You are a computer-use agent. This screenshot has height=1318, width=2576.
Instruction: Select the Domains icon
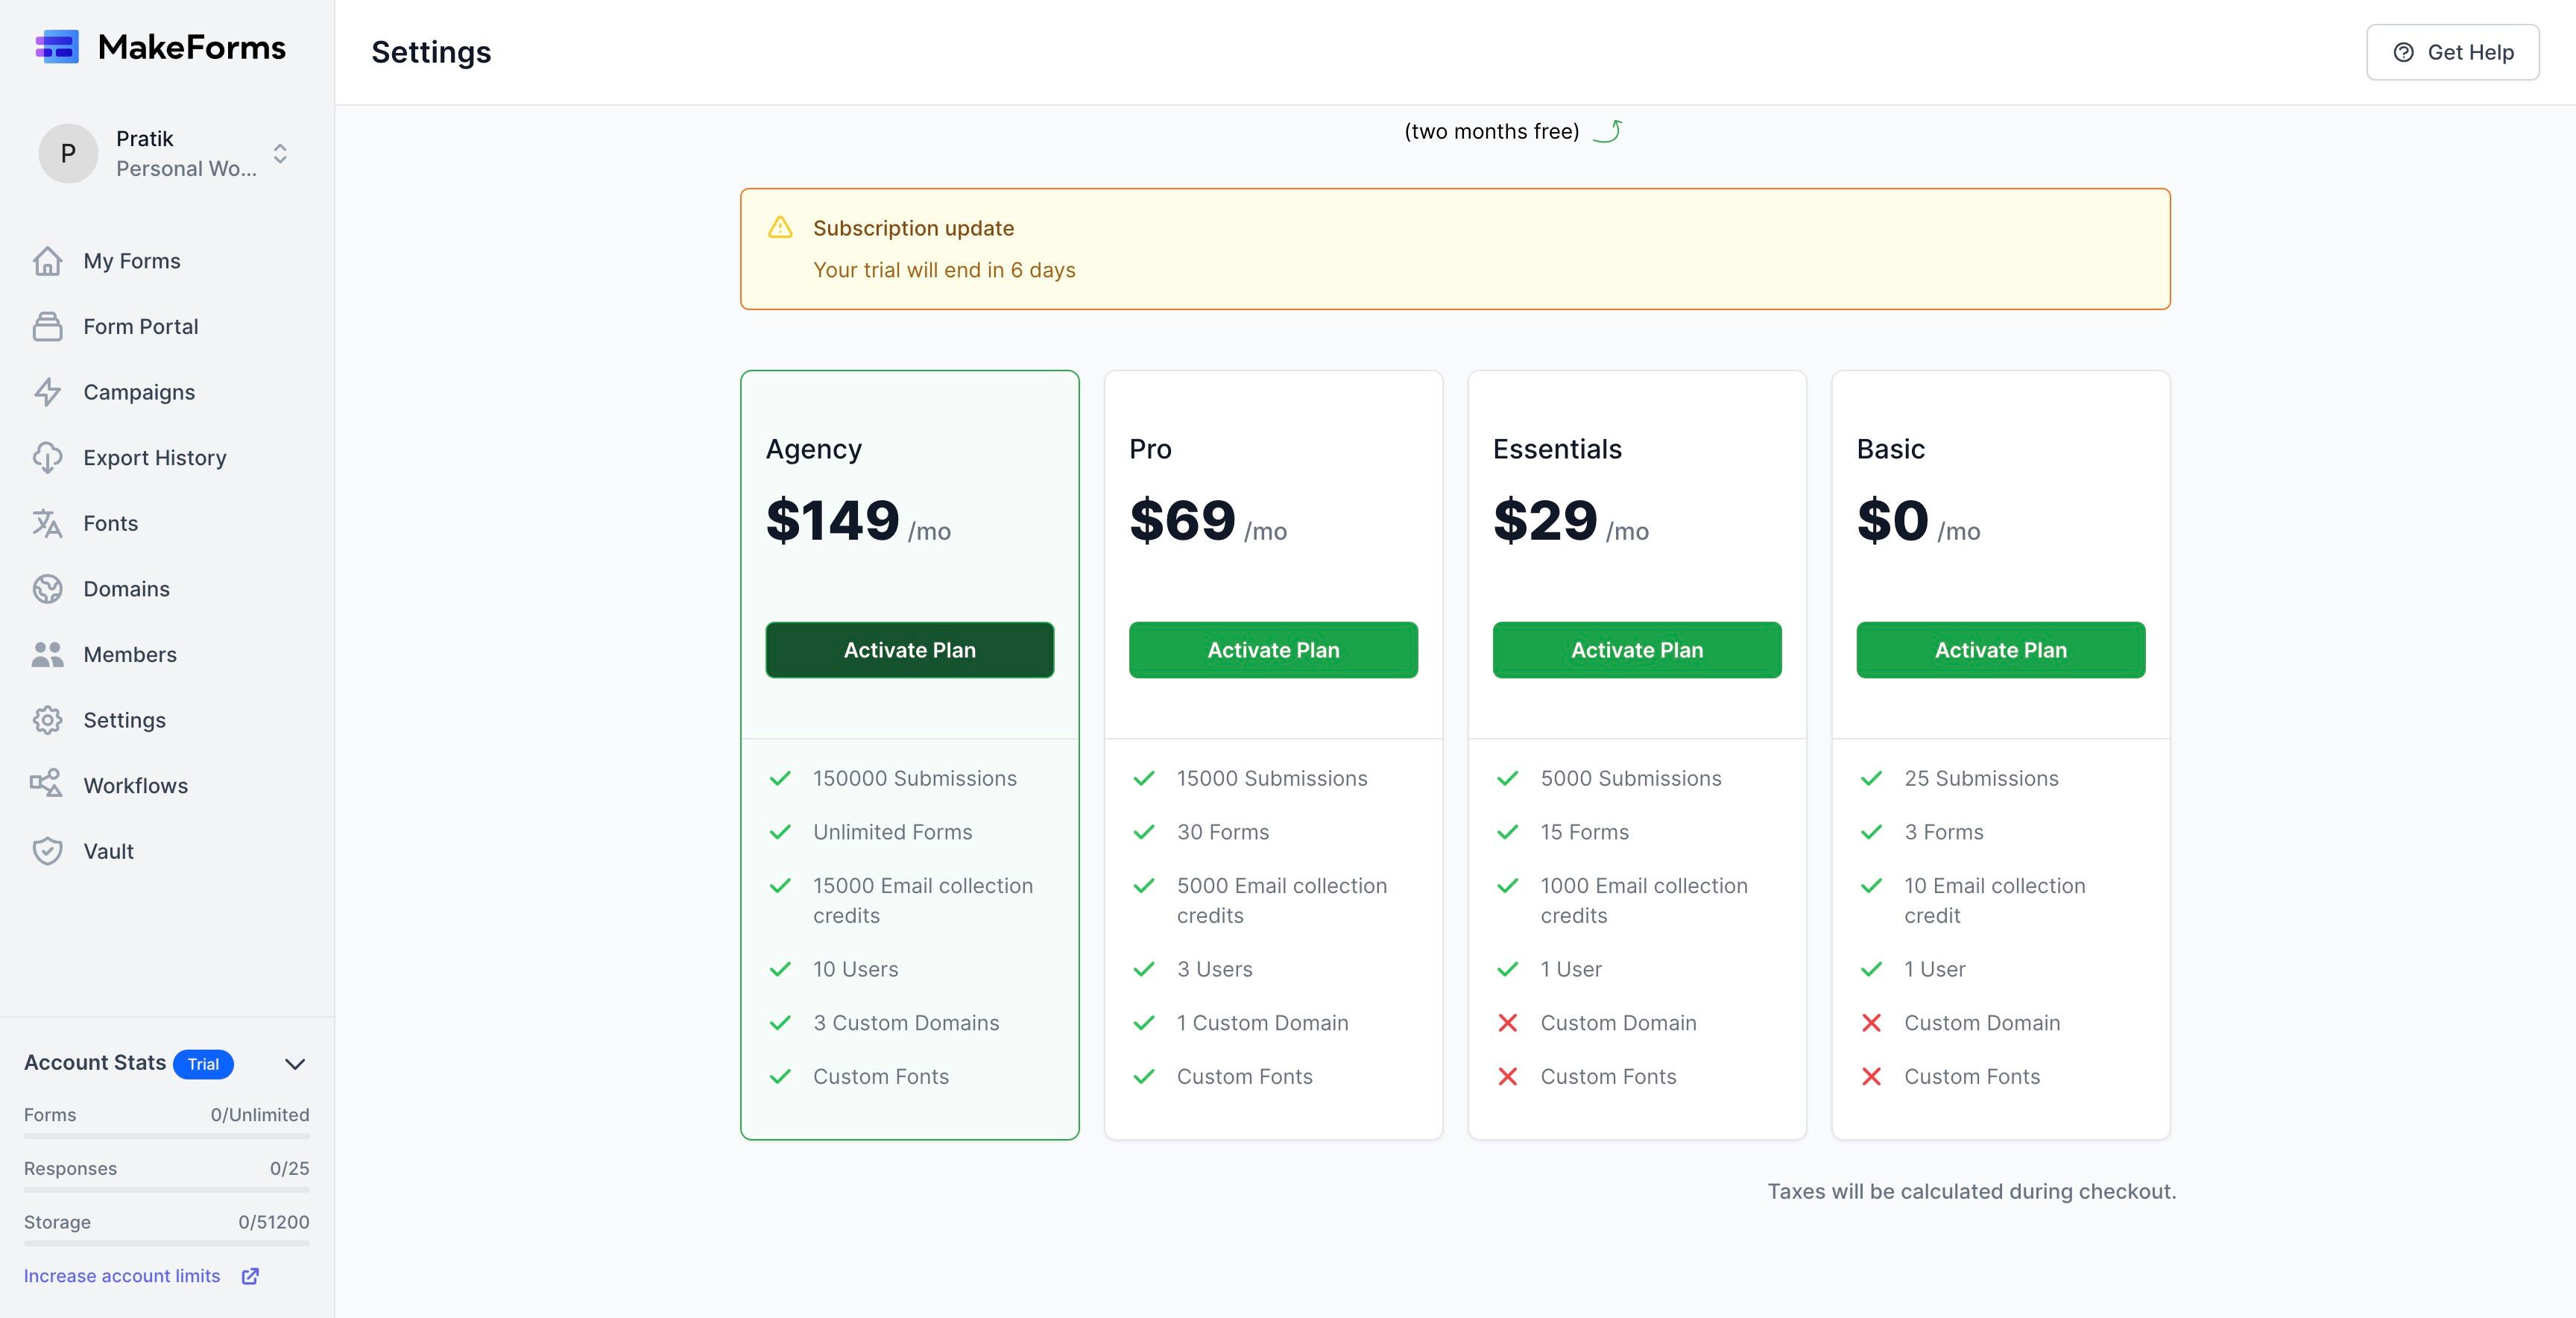[x=48, y=589]
